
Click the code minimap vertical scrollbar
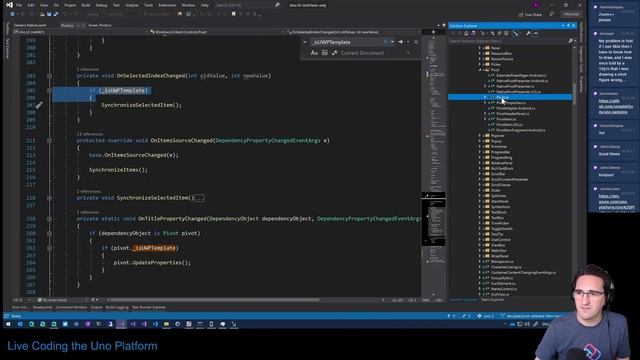click(x=433, y=163)
